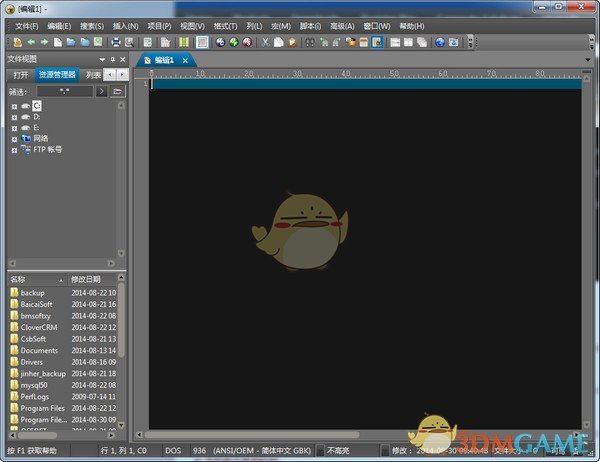
Task: Open the 文件(F) menu
Action: [27, 25]
